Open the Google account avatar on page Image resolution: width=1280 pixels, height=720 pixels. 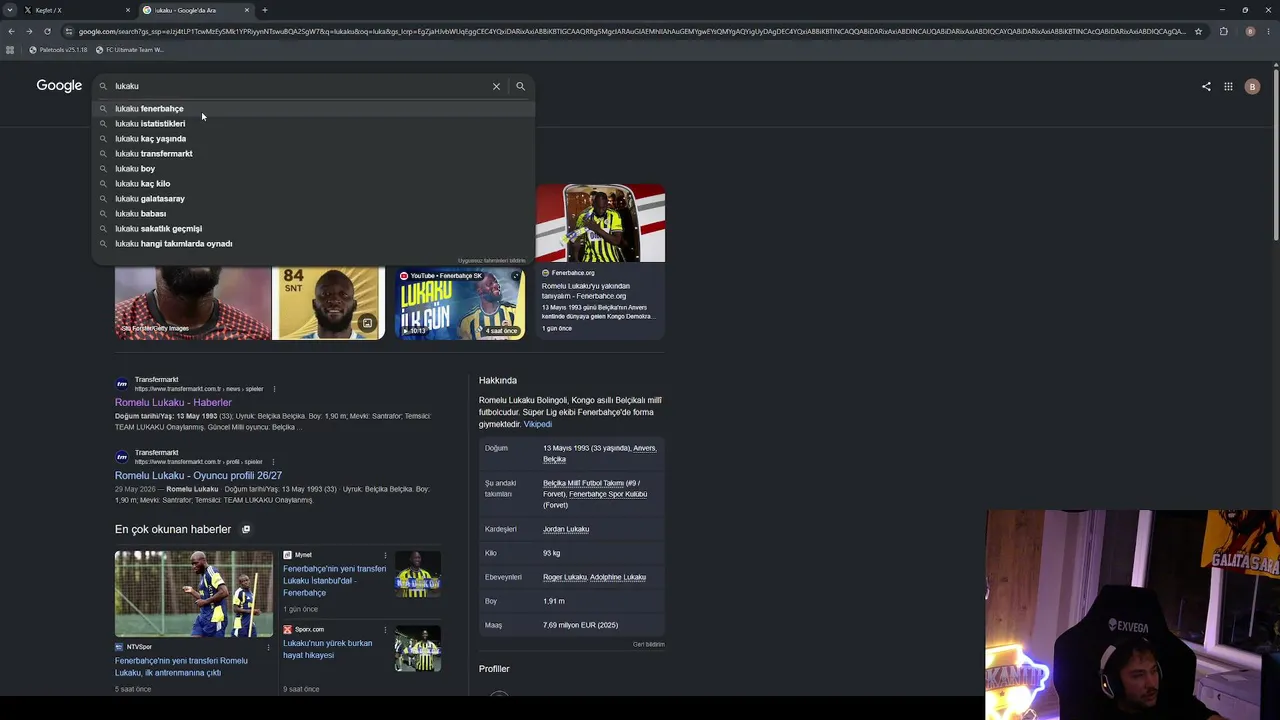[1252, 87]
